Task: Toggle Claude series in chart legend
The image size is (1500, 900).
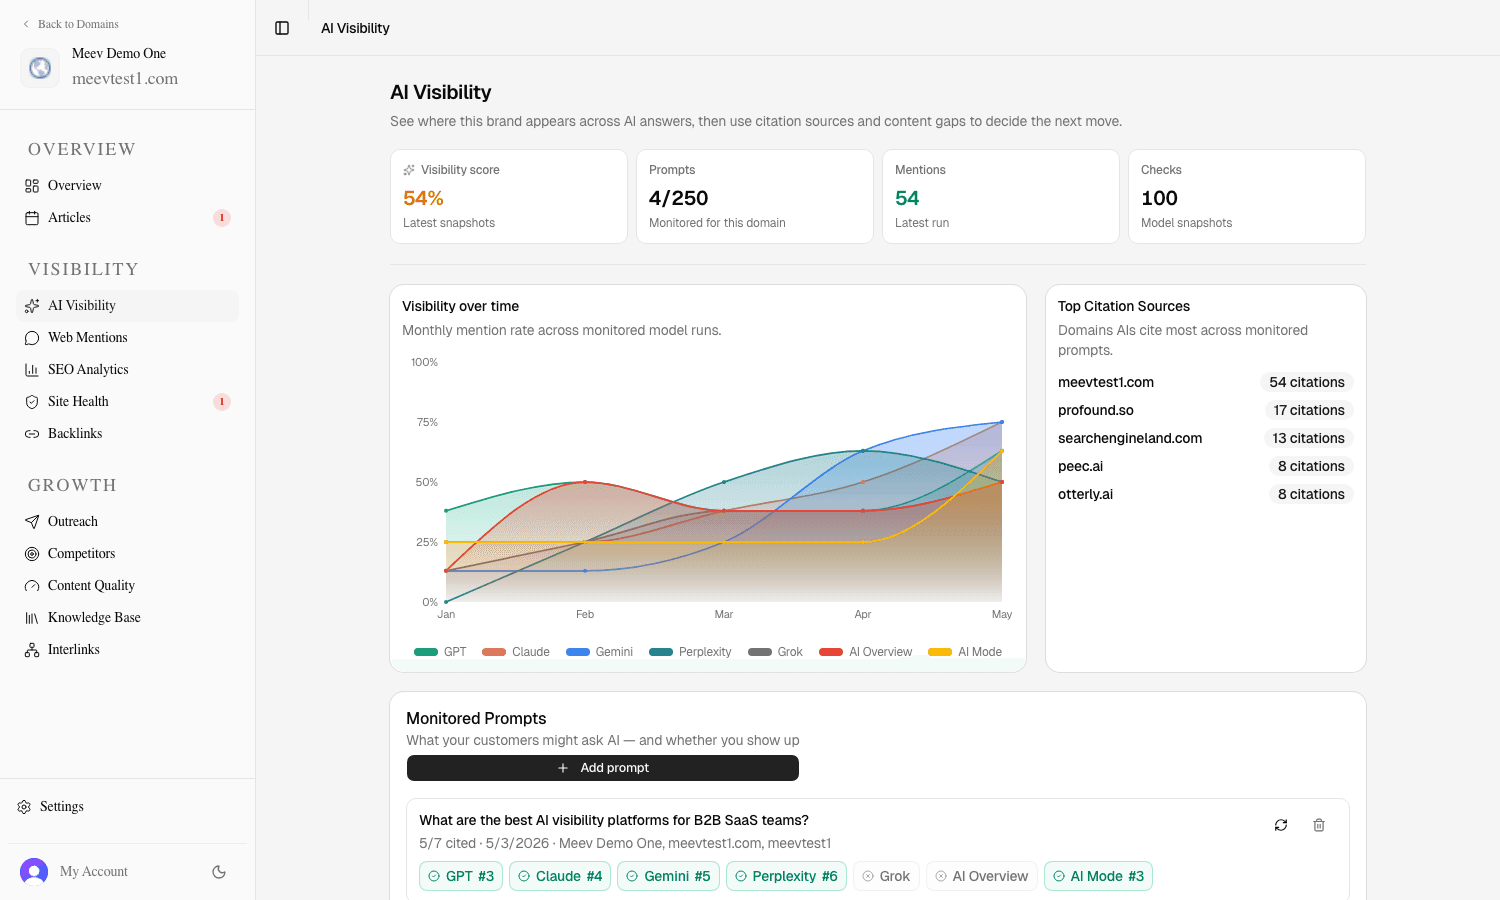Action: [516, 652]
